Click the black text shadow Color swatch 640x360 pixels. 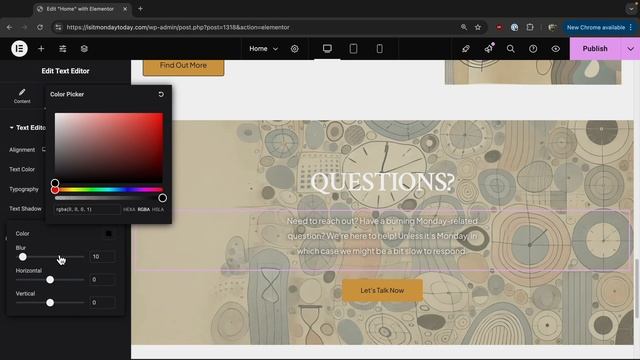(x=108, y=233)
